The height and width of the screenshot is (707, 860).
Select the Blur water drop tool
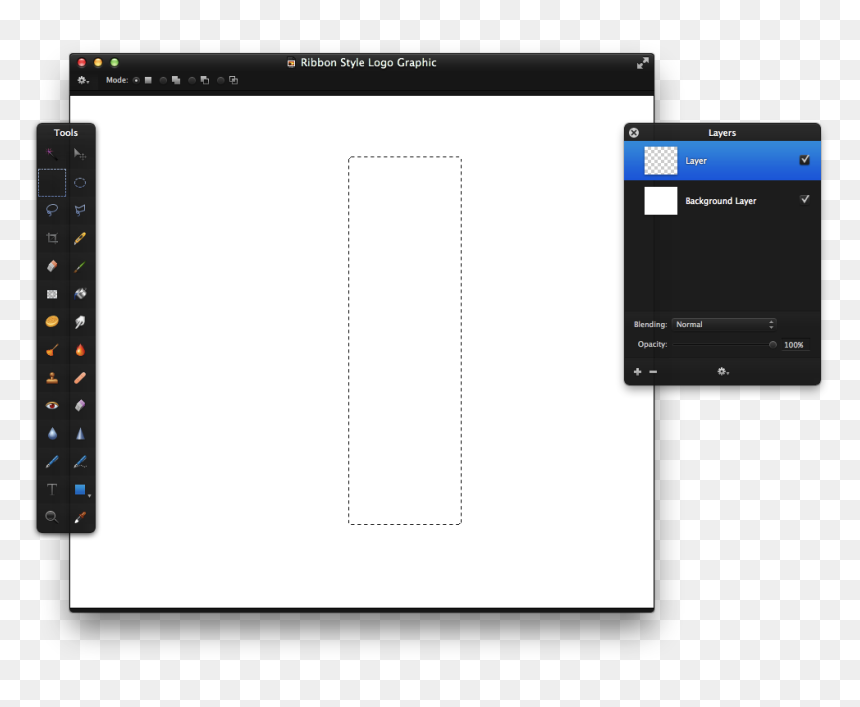pos(52,434)
